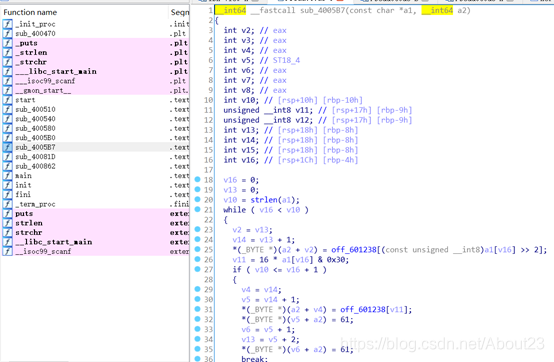Click the icon of highlighted sub_4005B7 row
Viewport: 554px width, 362px height.
point(7,147)
